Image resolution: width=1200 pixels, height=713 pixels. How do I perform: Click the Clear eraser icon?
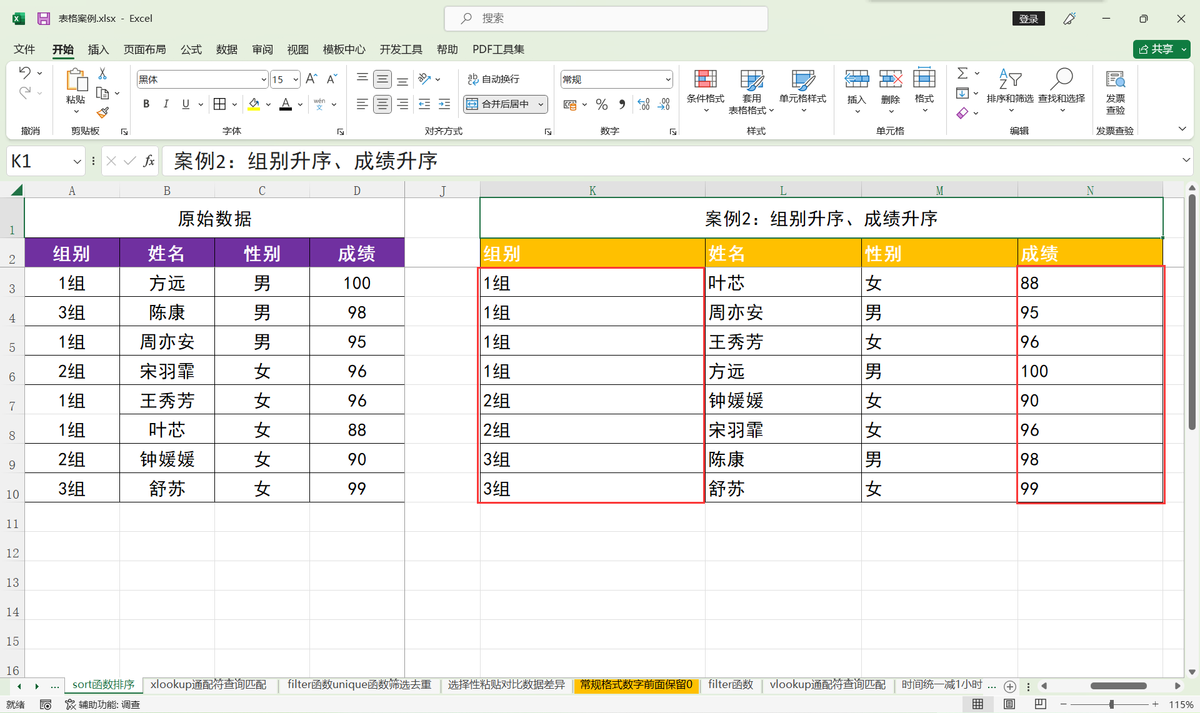pos(962,113)
